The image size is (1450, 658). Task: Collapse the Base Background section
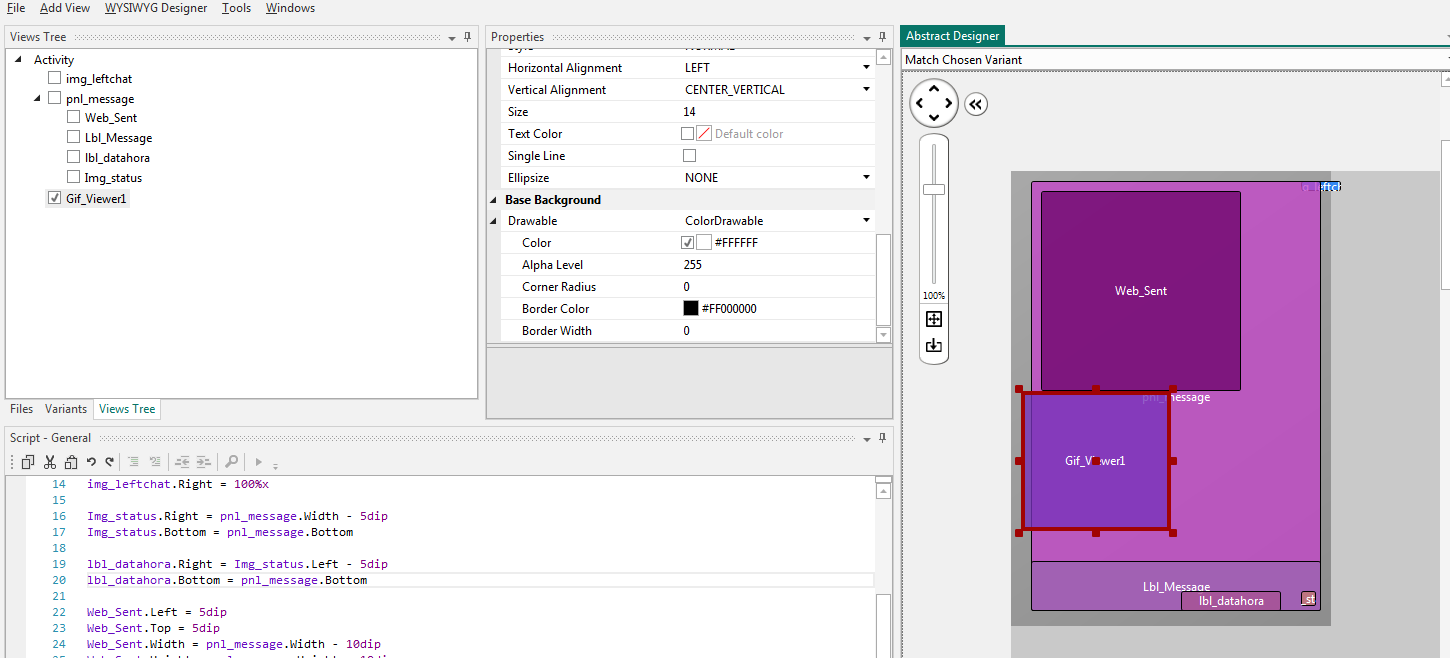pyautogui.click(x=493, y=200)
